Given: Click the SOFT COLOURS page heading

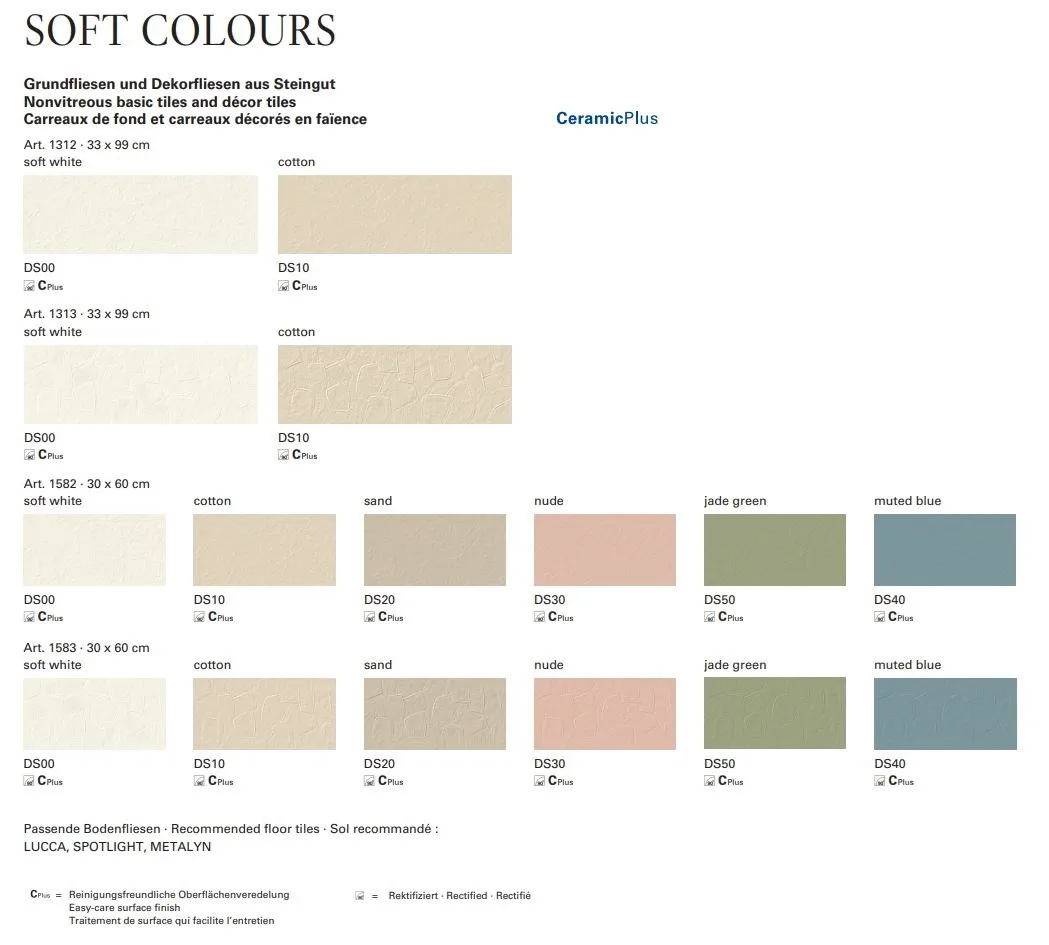Looking at the screenshot, I should [x=180, y=30].
